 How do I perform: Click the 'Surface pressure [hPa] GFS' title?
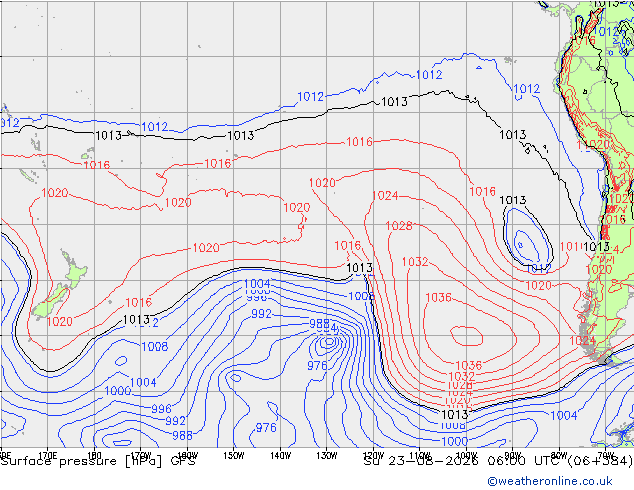click(98, 461)
